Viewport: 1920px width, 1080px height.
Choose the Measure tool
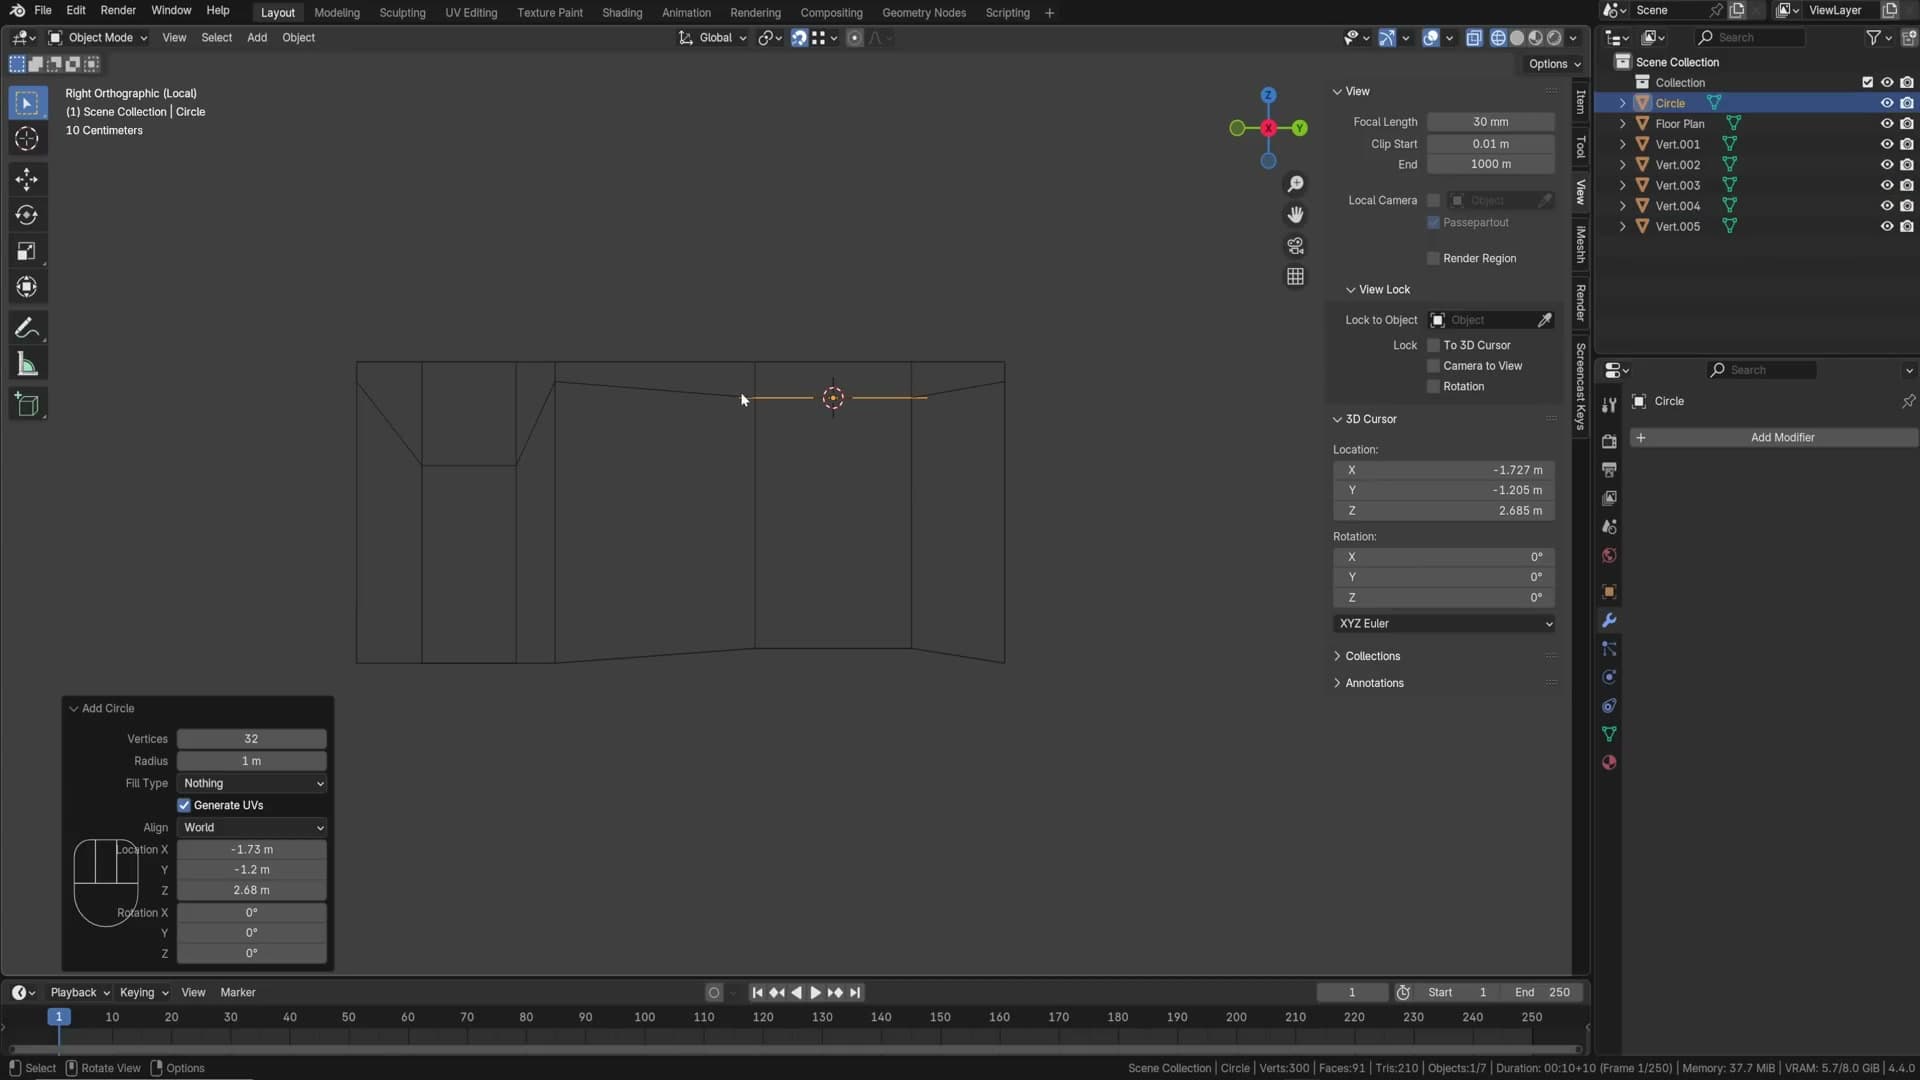click(x=27, y=365)
